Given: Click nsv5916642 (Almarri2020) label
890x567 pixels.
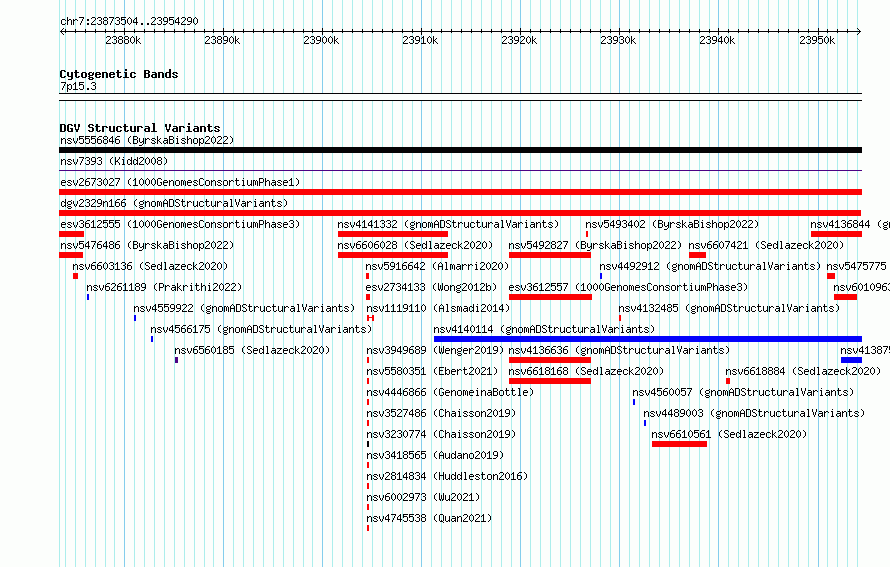Looking at the screenshot, I should [437, 266].
